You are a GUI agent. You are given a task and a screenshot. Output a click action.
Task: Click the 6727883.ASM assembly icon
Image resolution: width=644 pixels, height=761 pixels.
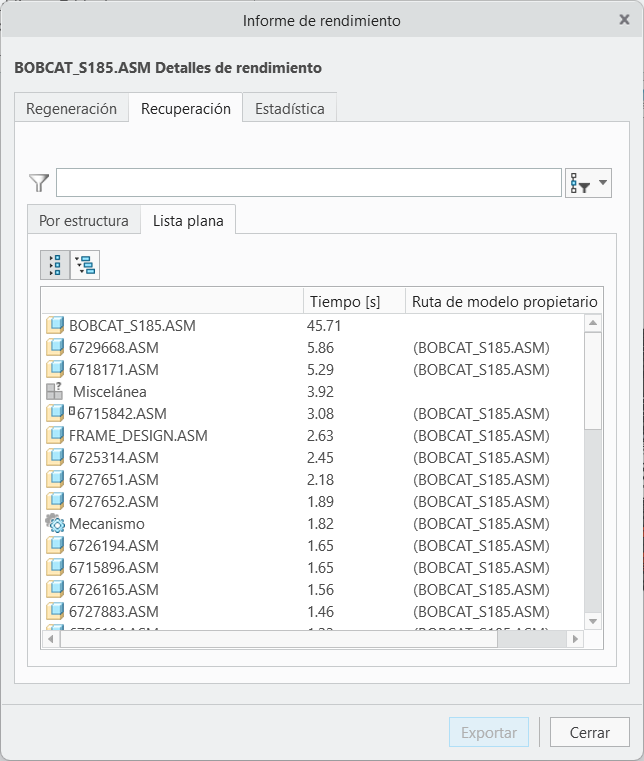tap(55, 612)
